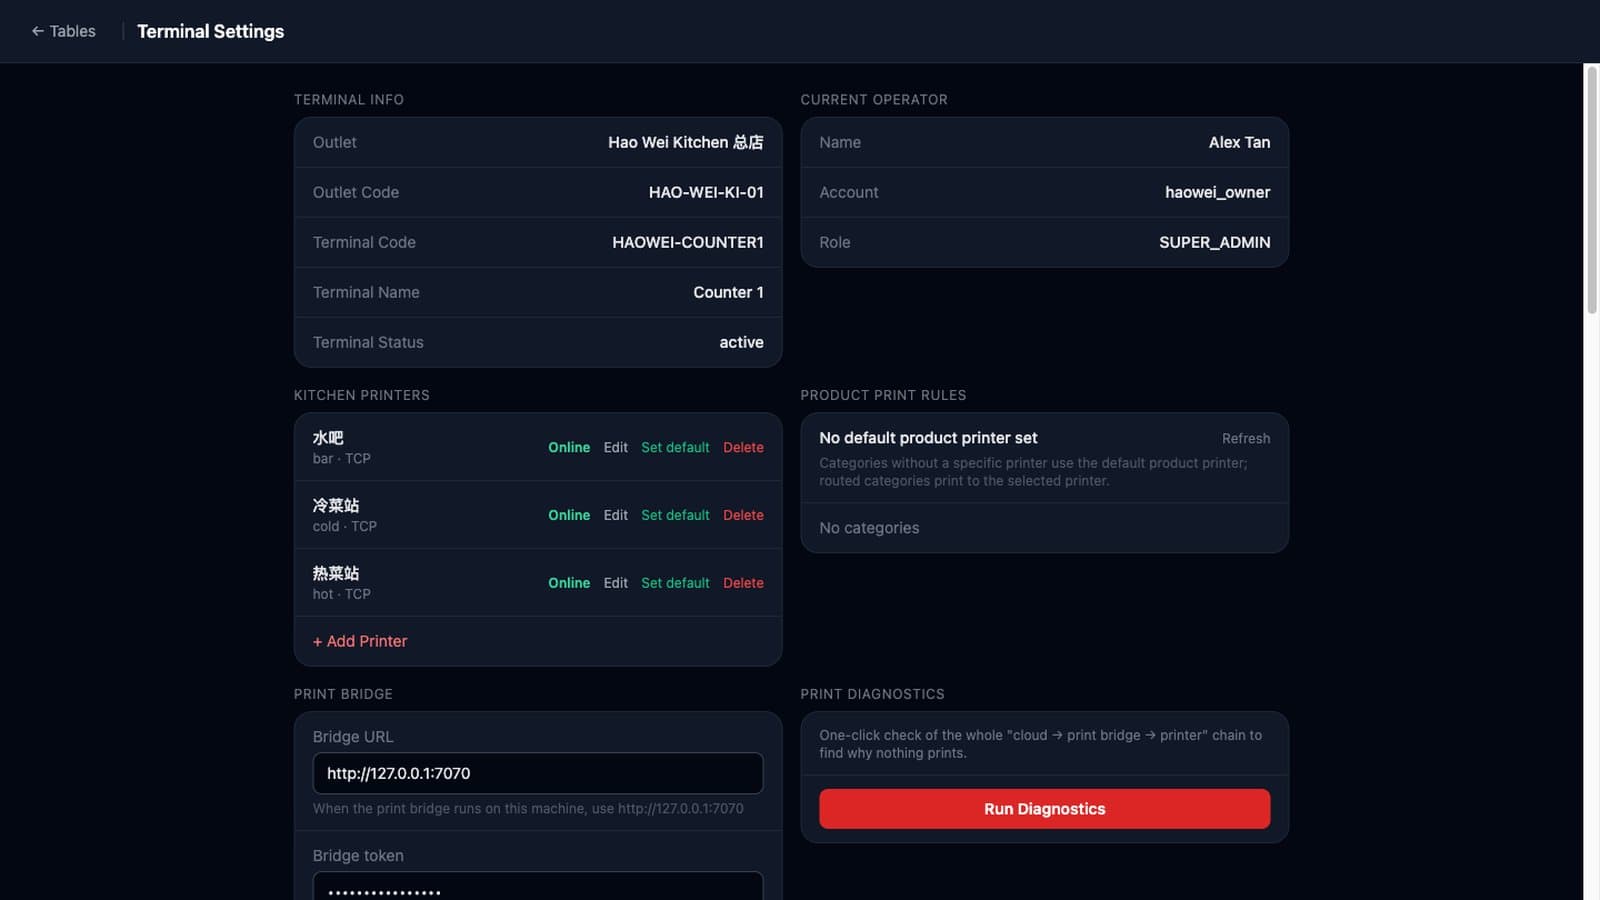Refresh the product print rules

click(1246, 438)
